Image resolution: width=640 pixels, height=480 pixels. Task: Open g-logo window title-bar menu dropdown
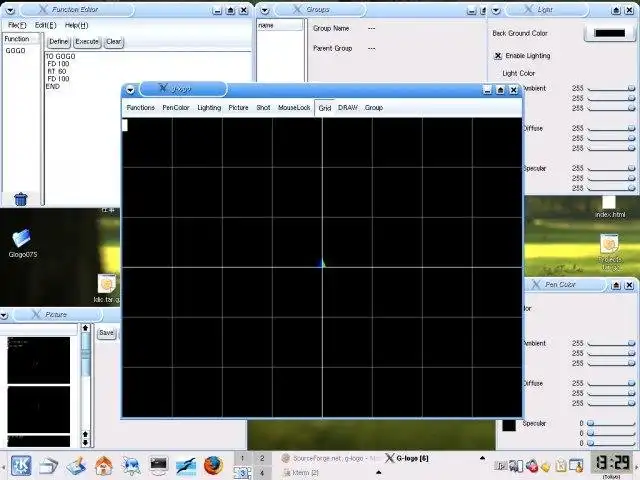click(x=130, y=90)
